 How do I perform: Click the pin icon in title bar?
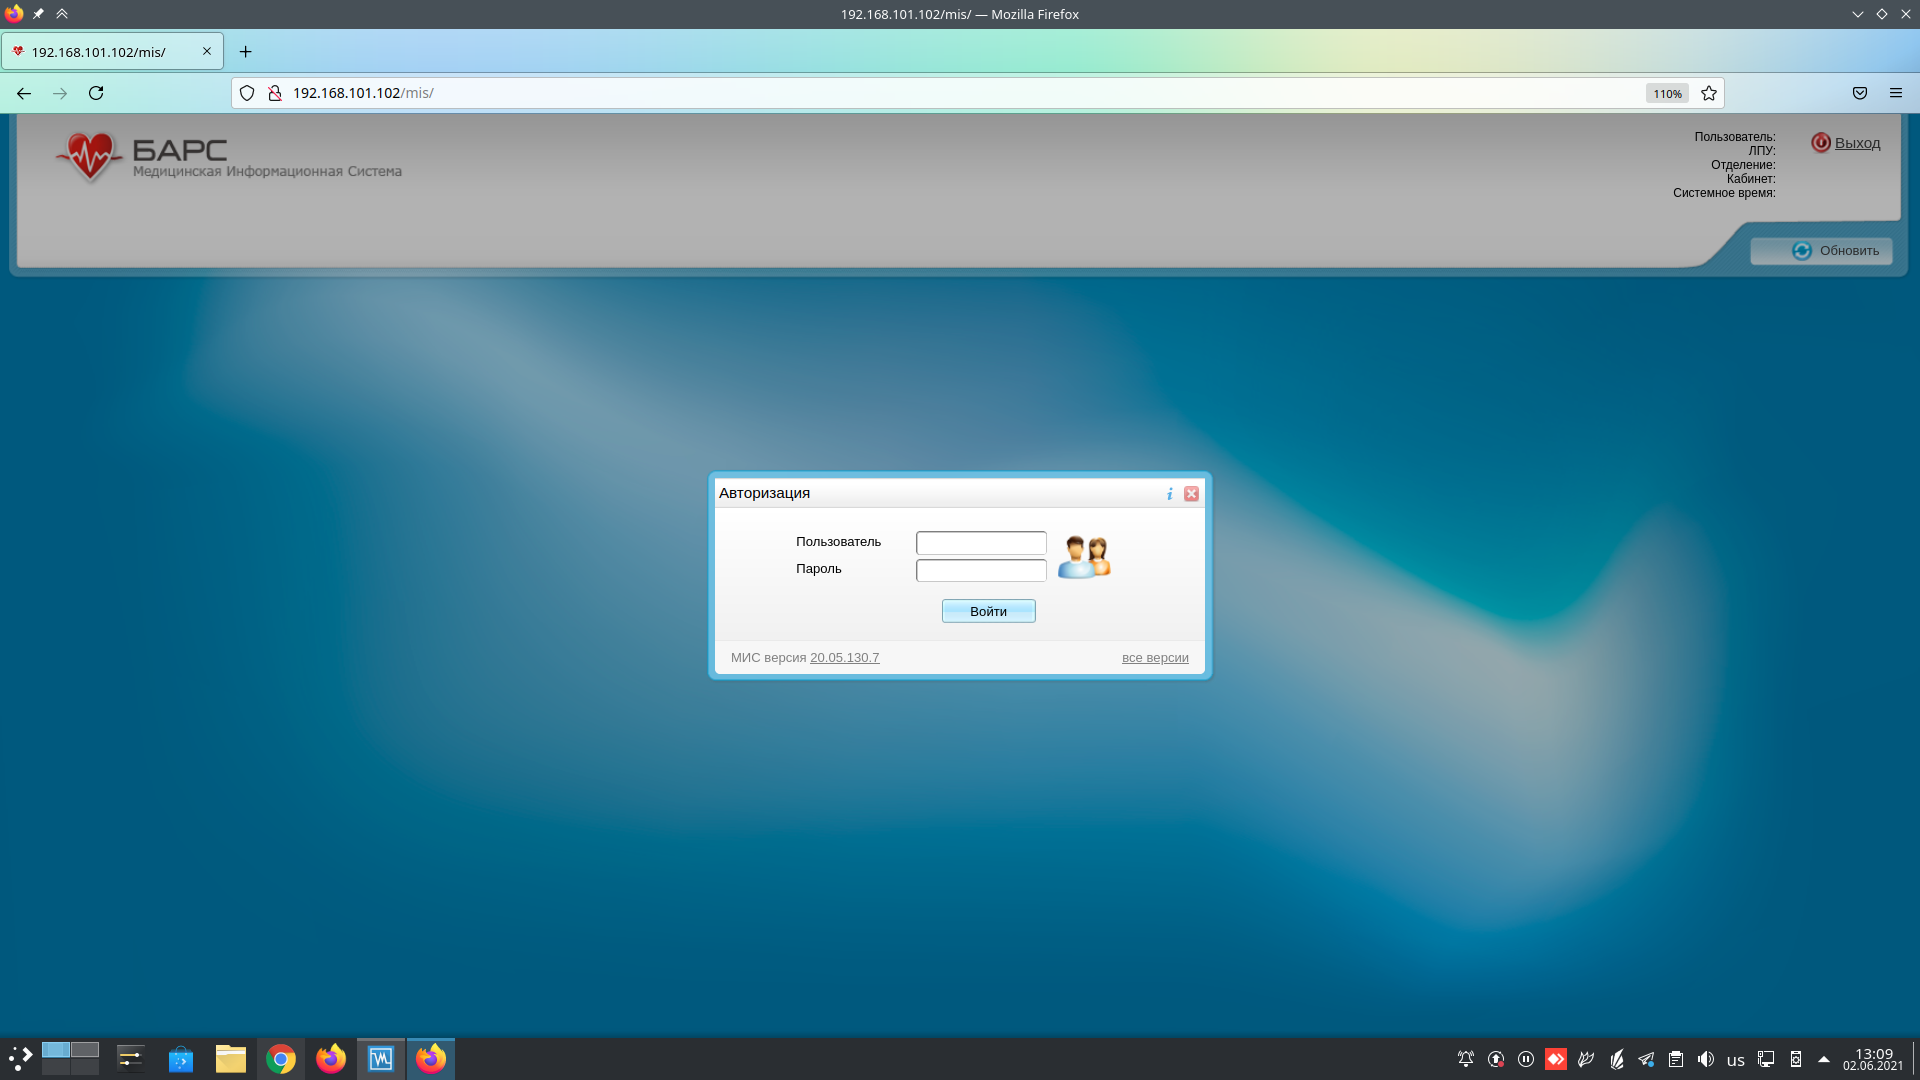[38, 14]
